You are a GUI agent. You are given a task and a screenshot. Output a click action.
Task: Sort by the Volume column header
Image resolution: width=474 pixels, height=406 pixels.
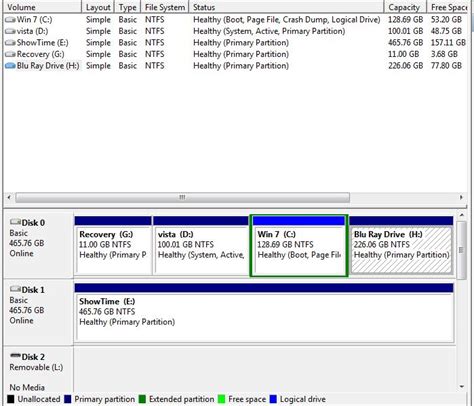click(x=42, y=7)
